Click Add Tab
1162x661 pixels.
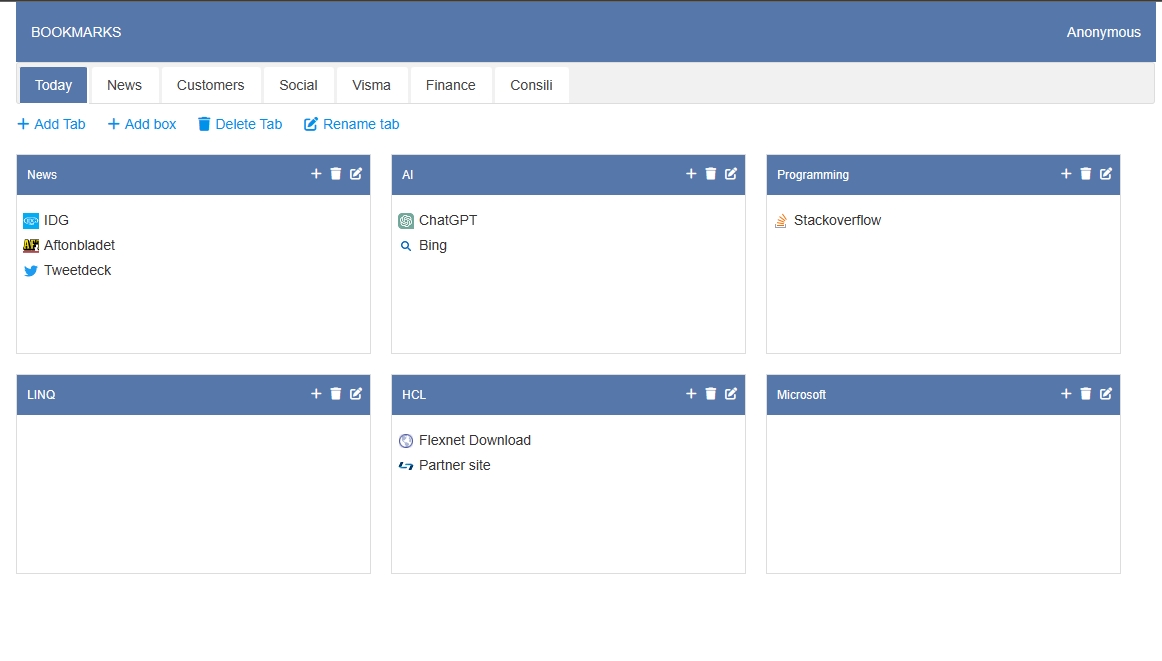coord(51,124)
